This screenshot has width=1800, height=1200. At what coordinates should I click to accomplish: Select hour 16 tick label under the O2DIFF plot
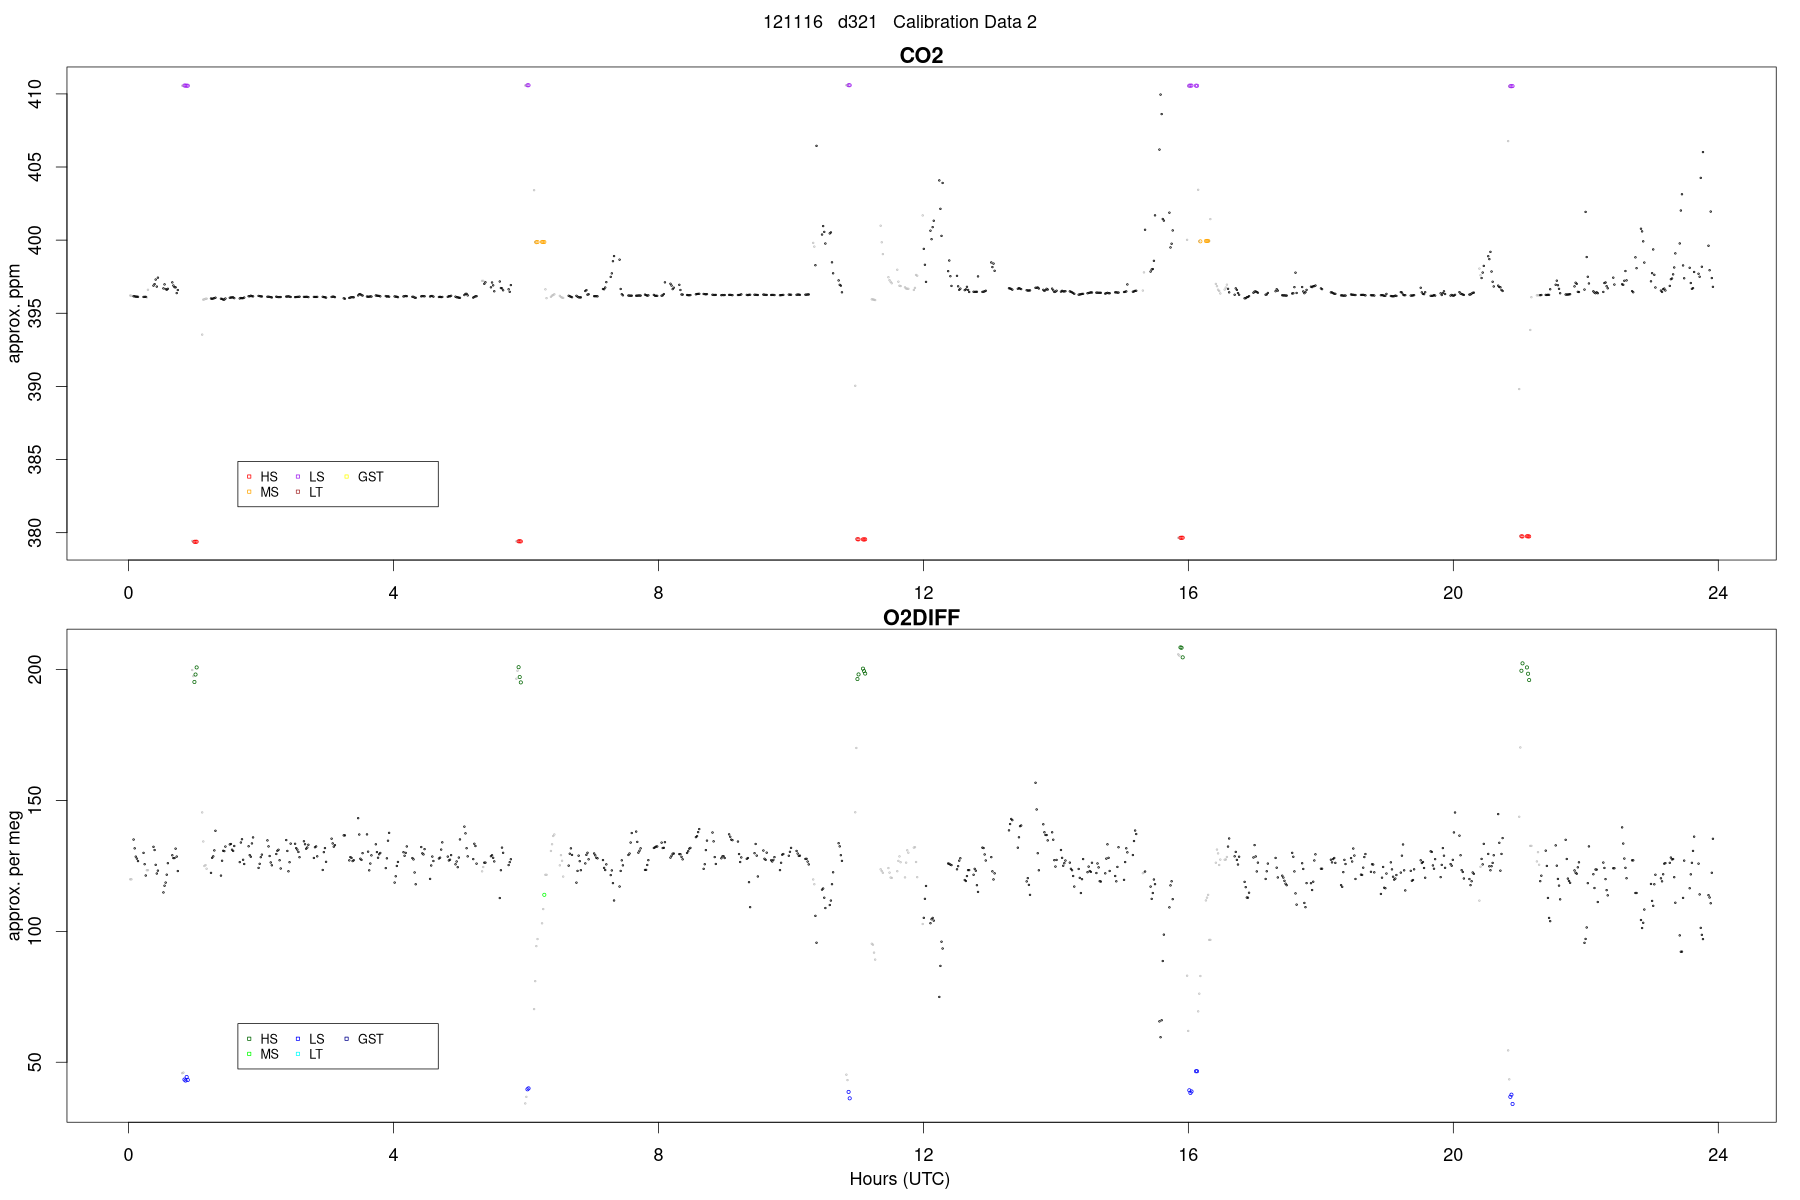pos(1188,1155)
